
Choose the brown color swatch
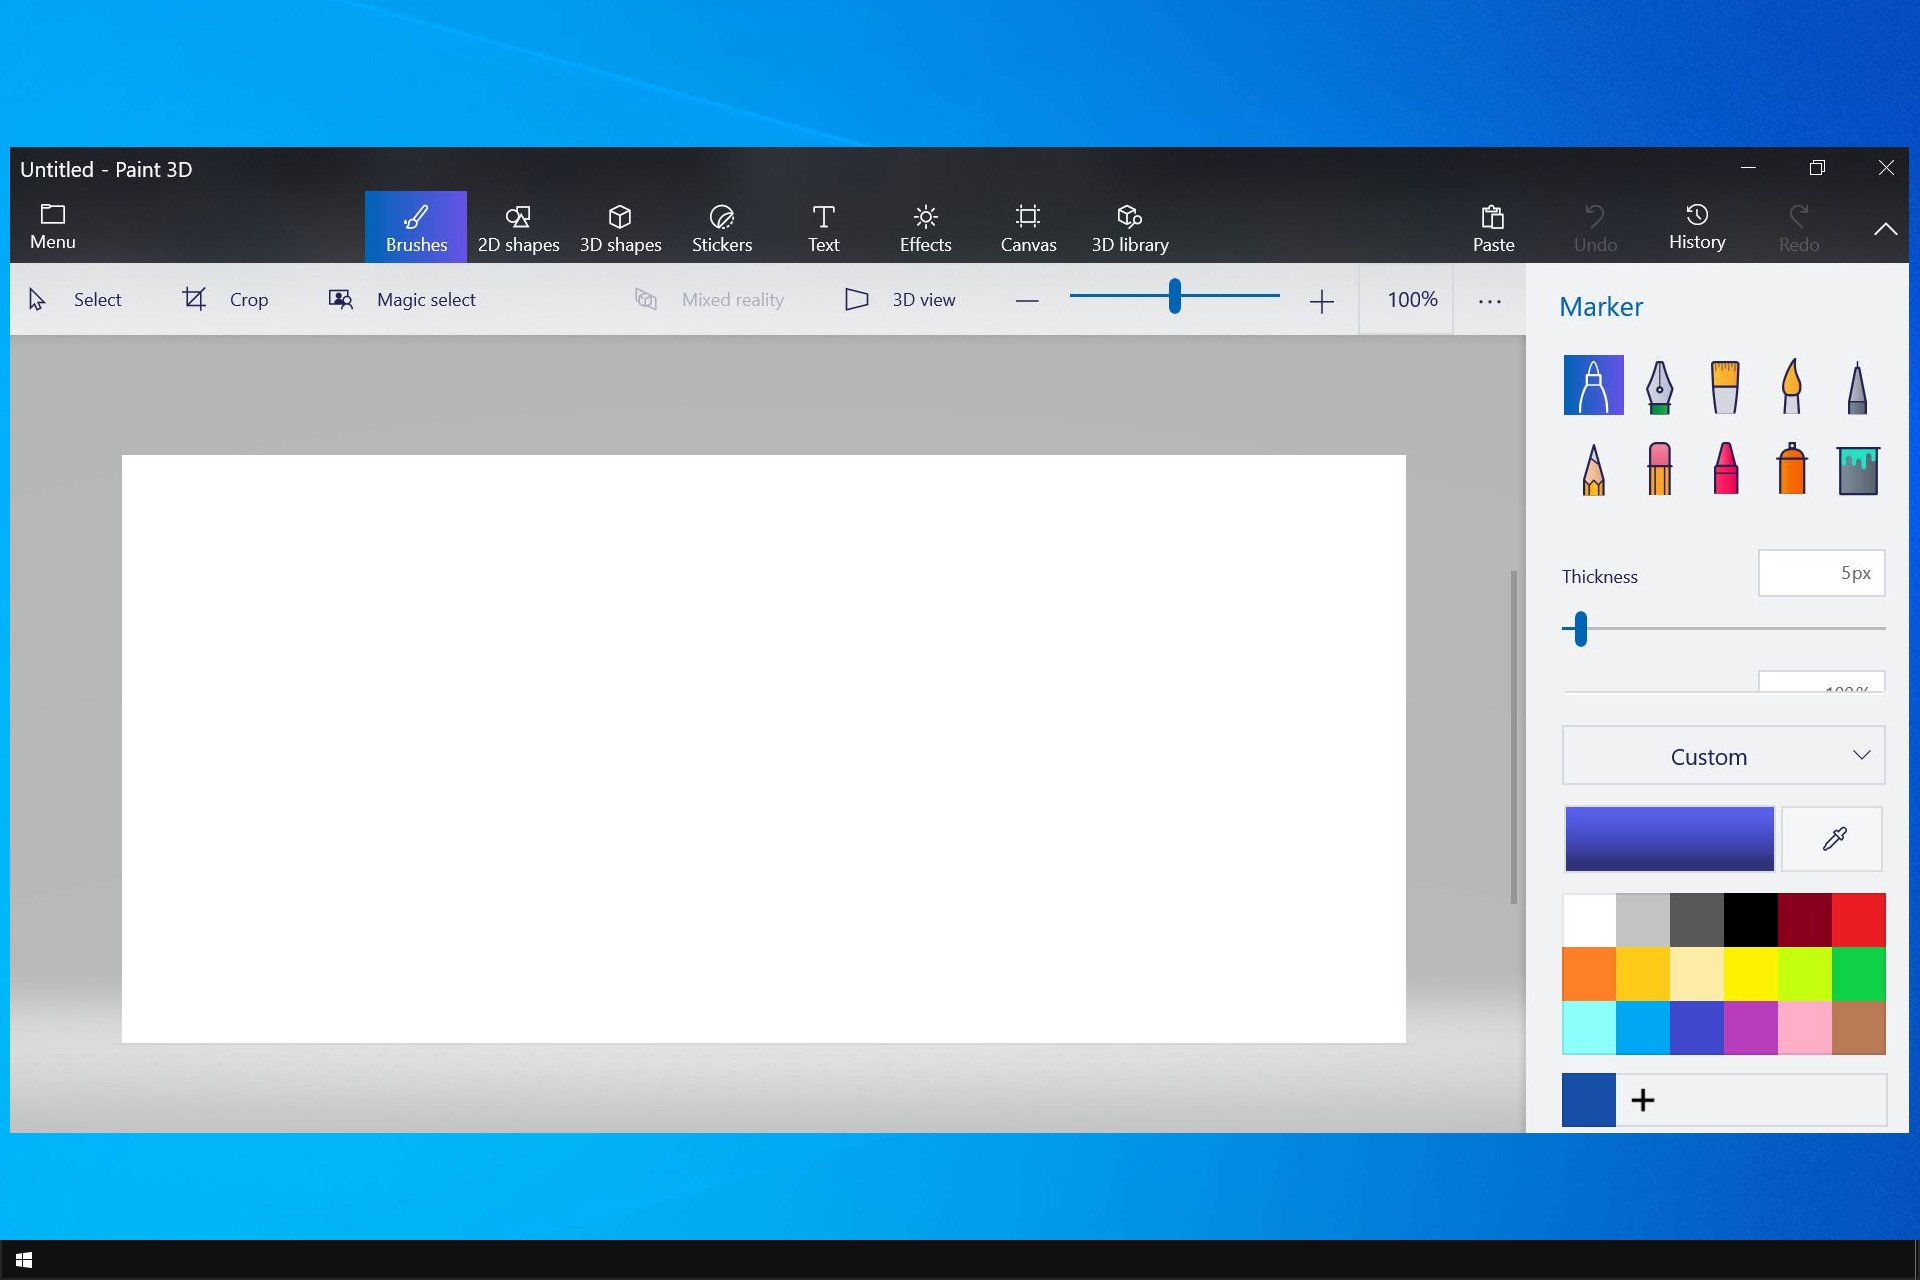(x=1859, y=1028)
